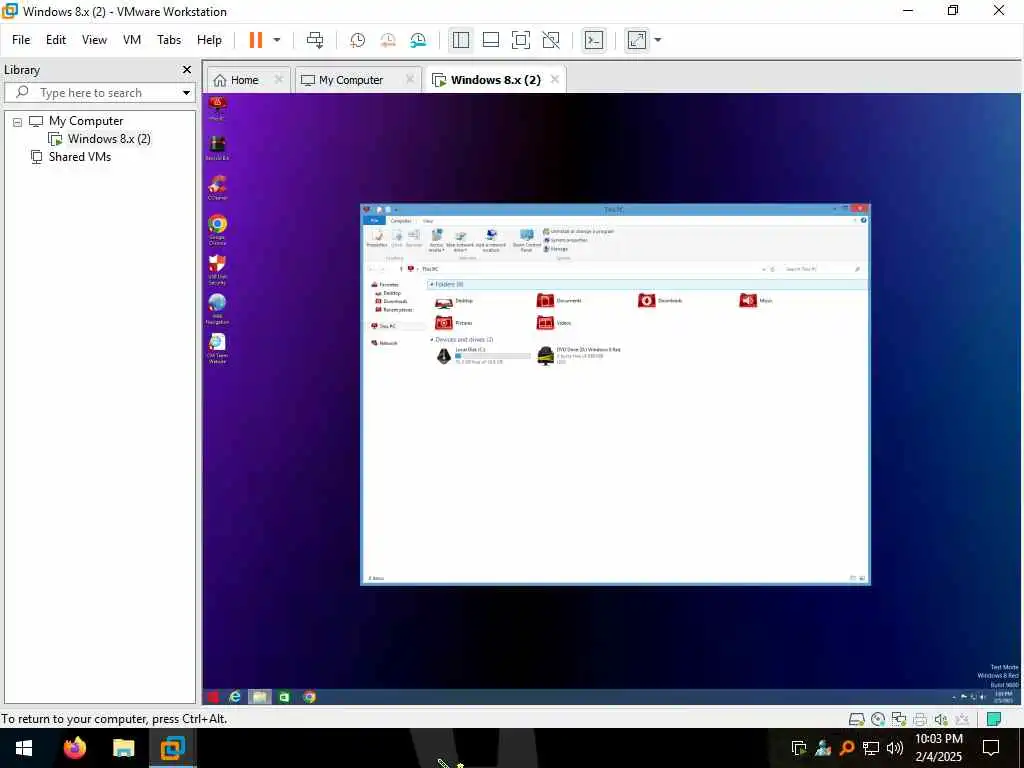The image size is (1024, 768).
Task: Click the orange Suspend (pause) VM button
Action: click(x=255, y=40)
